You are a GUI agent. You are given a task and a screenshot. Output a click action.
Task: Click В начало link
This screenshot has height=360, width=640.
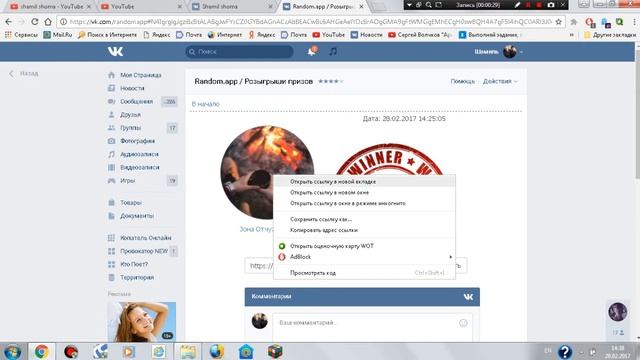coord(206,104)
